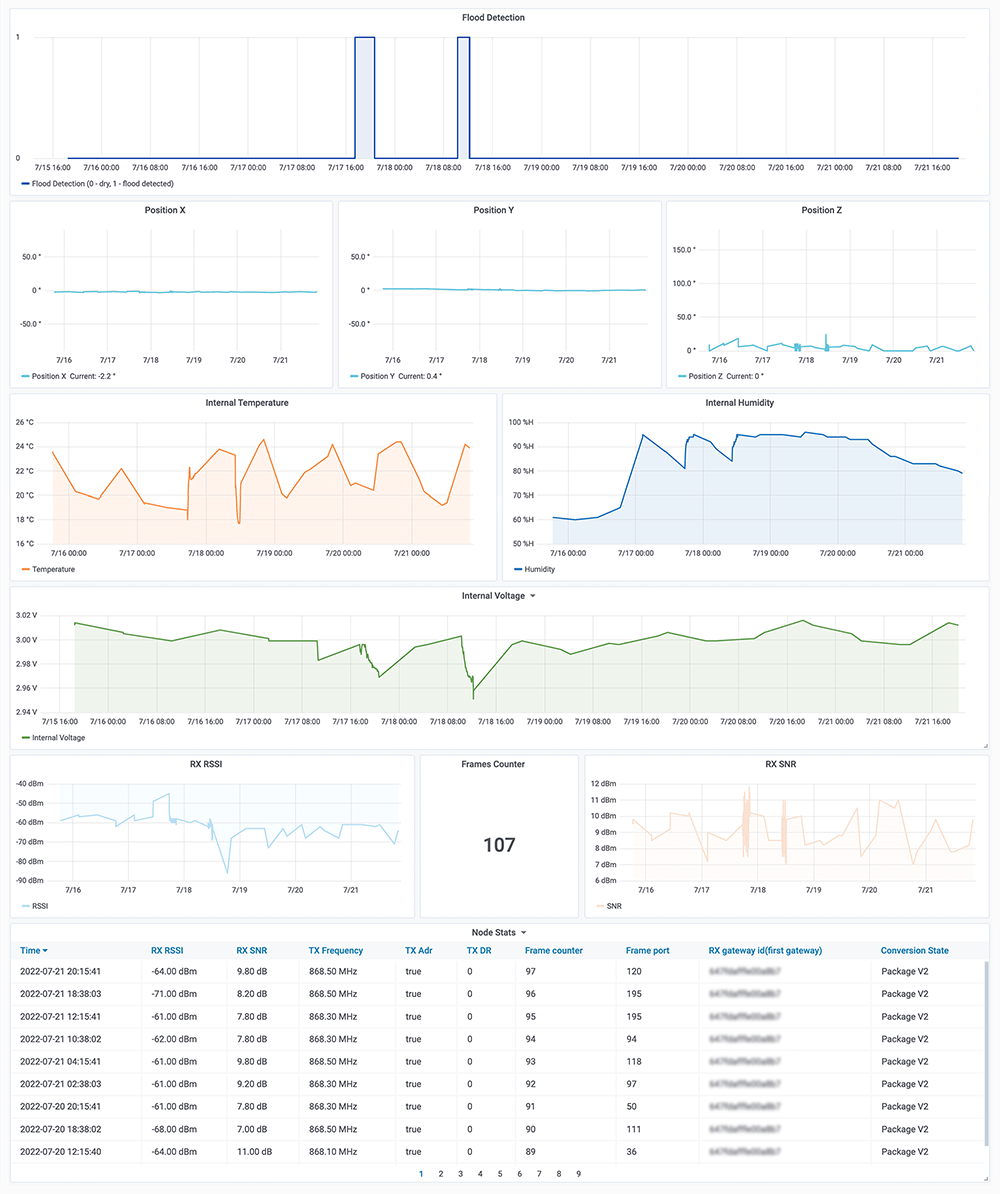Click the orange Temperature legend color swatch
Screen dimensions: 1000x1194
click(26, 570)
